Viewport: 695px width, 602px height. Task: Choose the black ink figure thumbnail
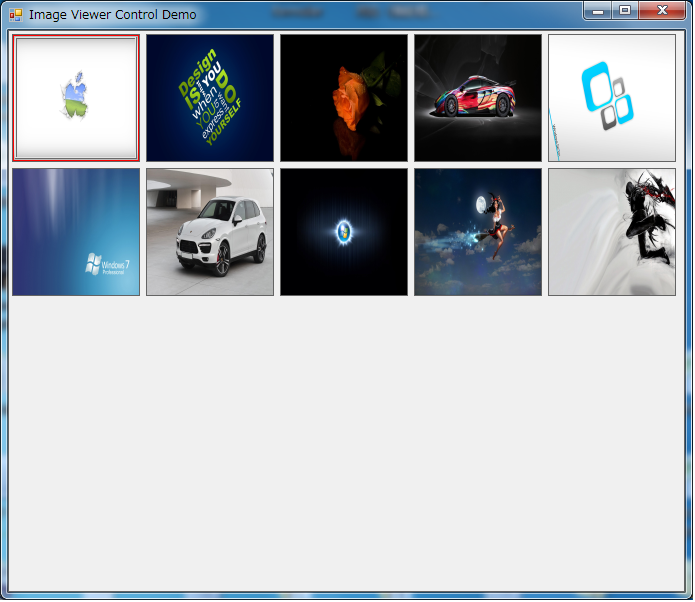tap(612, 232)
